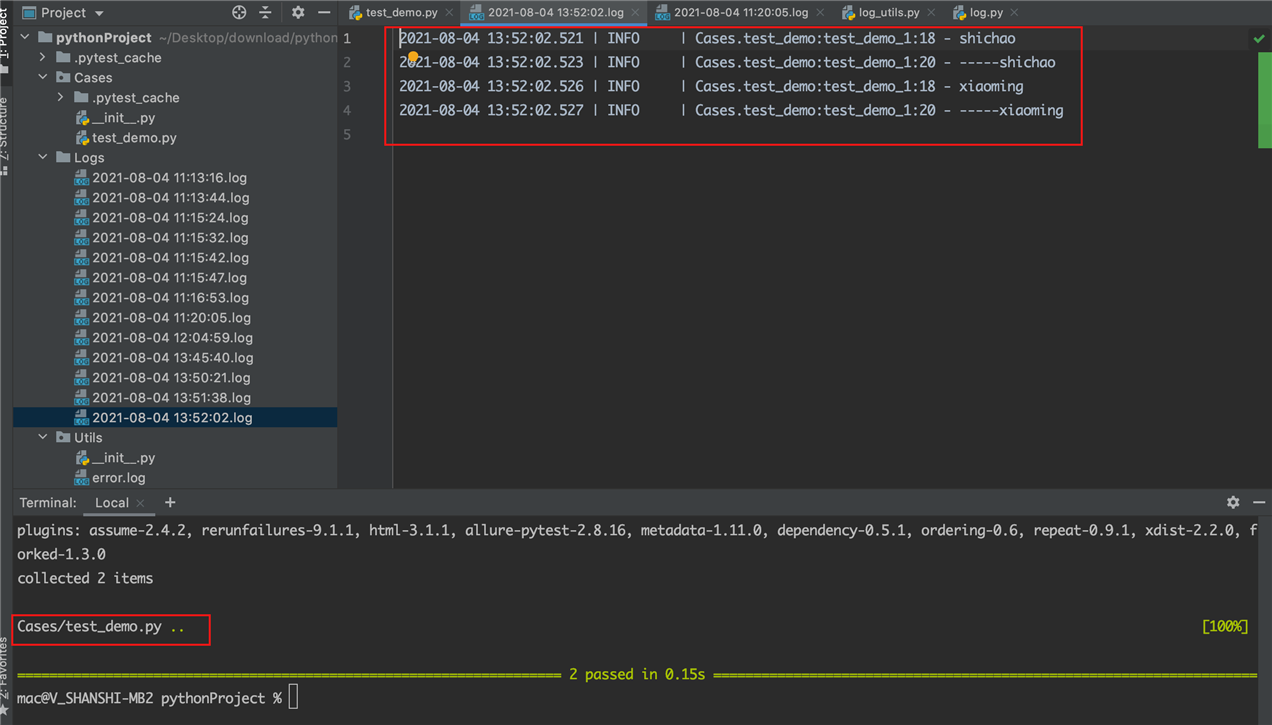Click 'collected 2 items' in terminal output
This screenshot has height=725, width=1272.
[x=85, y=578]
